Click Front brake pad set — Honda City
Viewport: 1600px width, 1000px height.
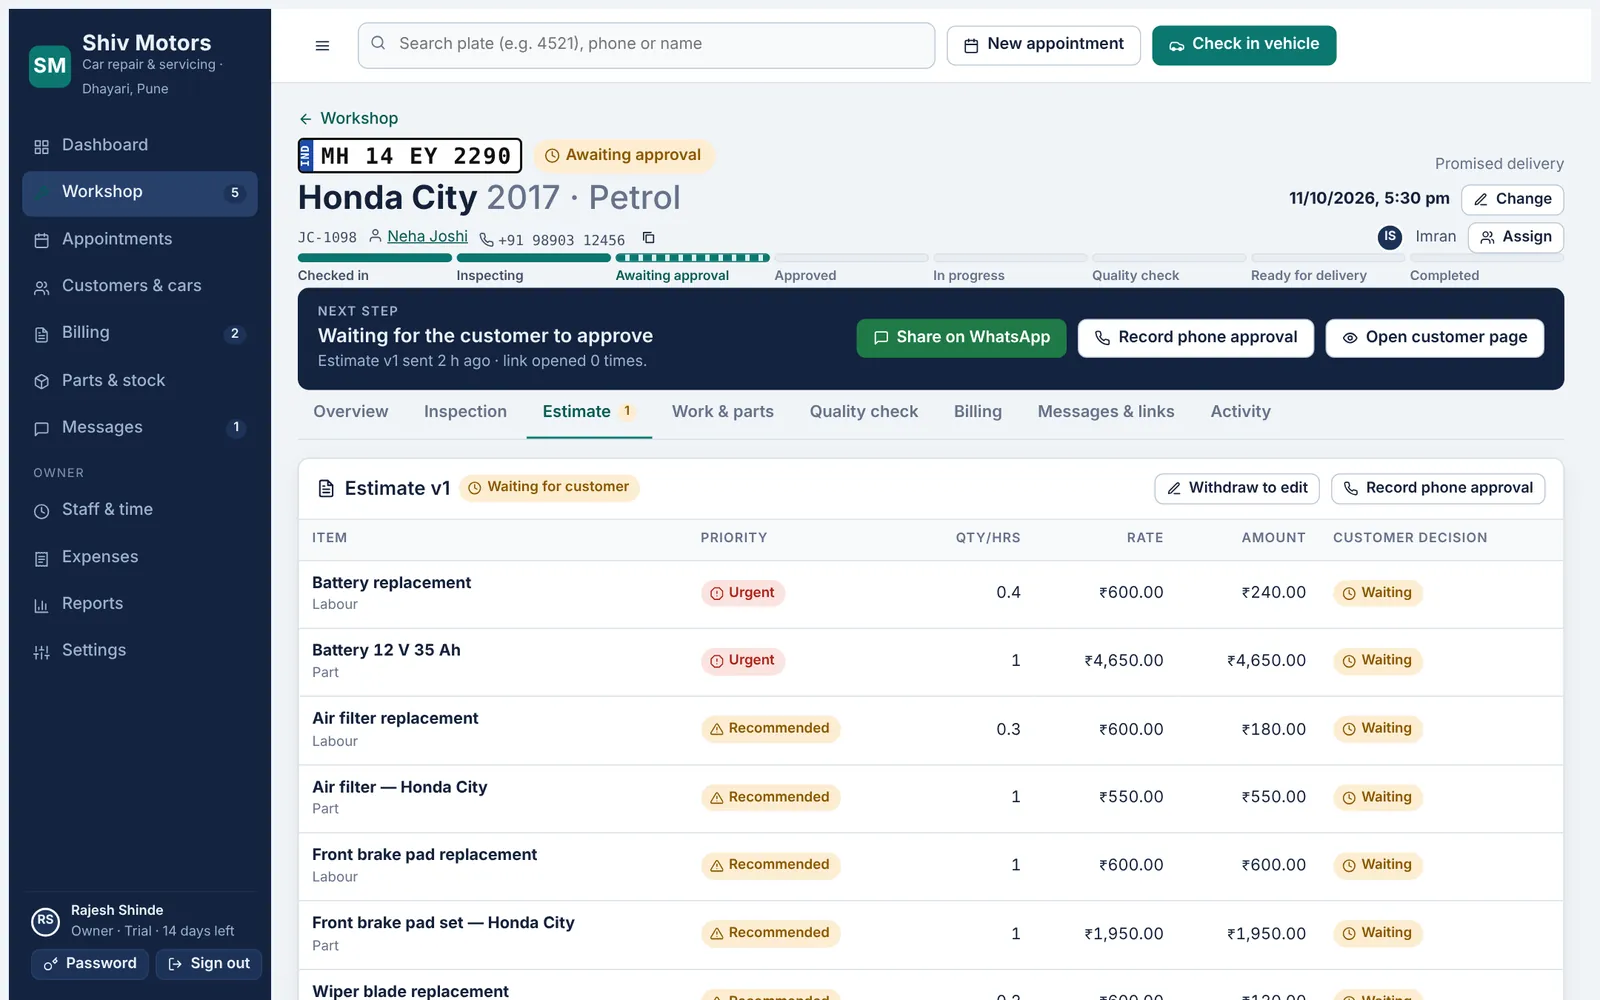pos(443,923)
